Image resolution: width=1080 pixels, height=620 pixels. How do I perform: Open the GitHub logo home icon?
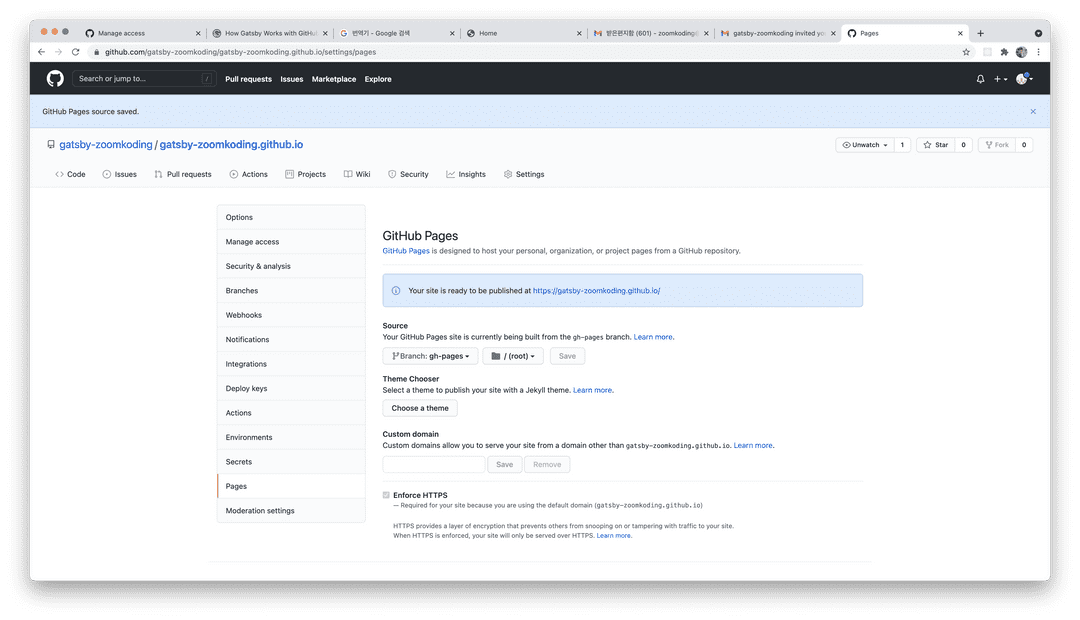55,79
